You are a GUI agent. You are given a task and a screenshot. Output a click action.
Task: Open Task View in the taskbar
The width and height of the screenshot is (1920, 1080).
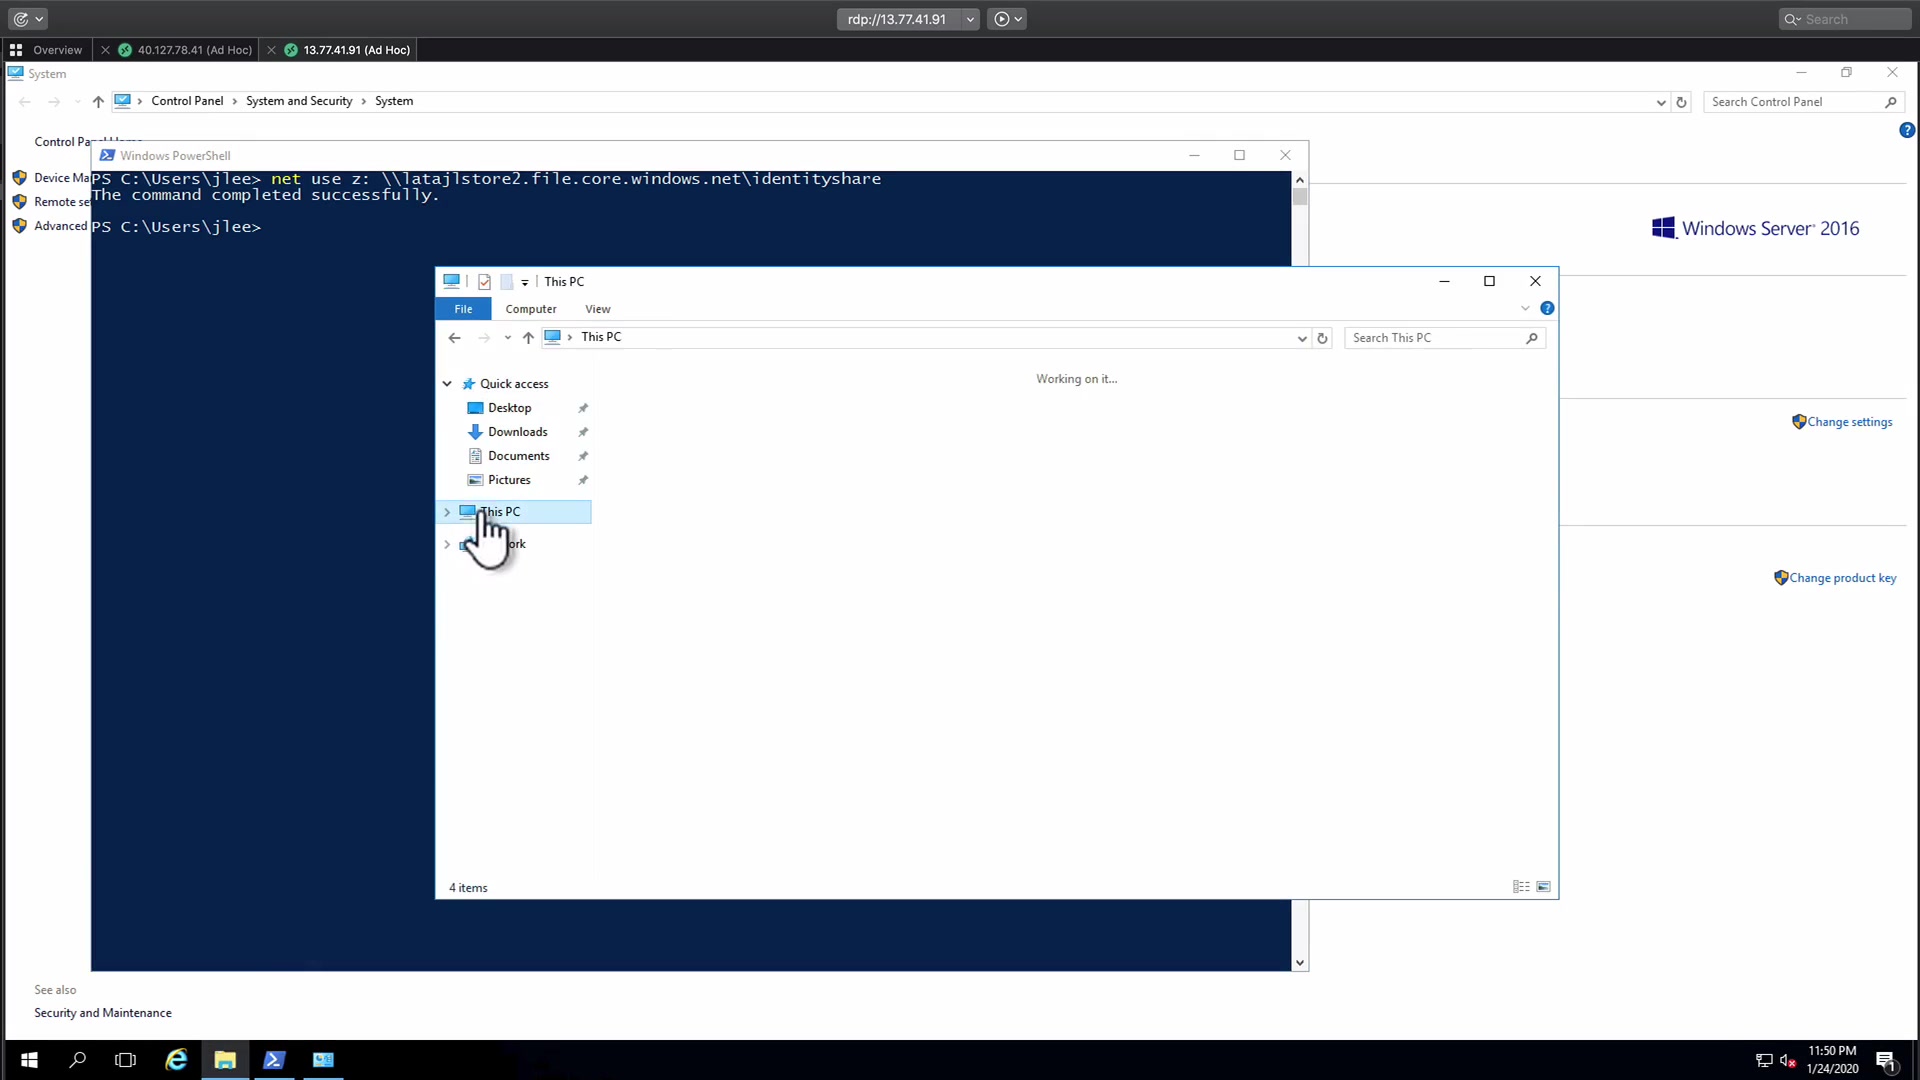point(125,1060)
